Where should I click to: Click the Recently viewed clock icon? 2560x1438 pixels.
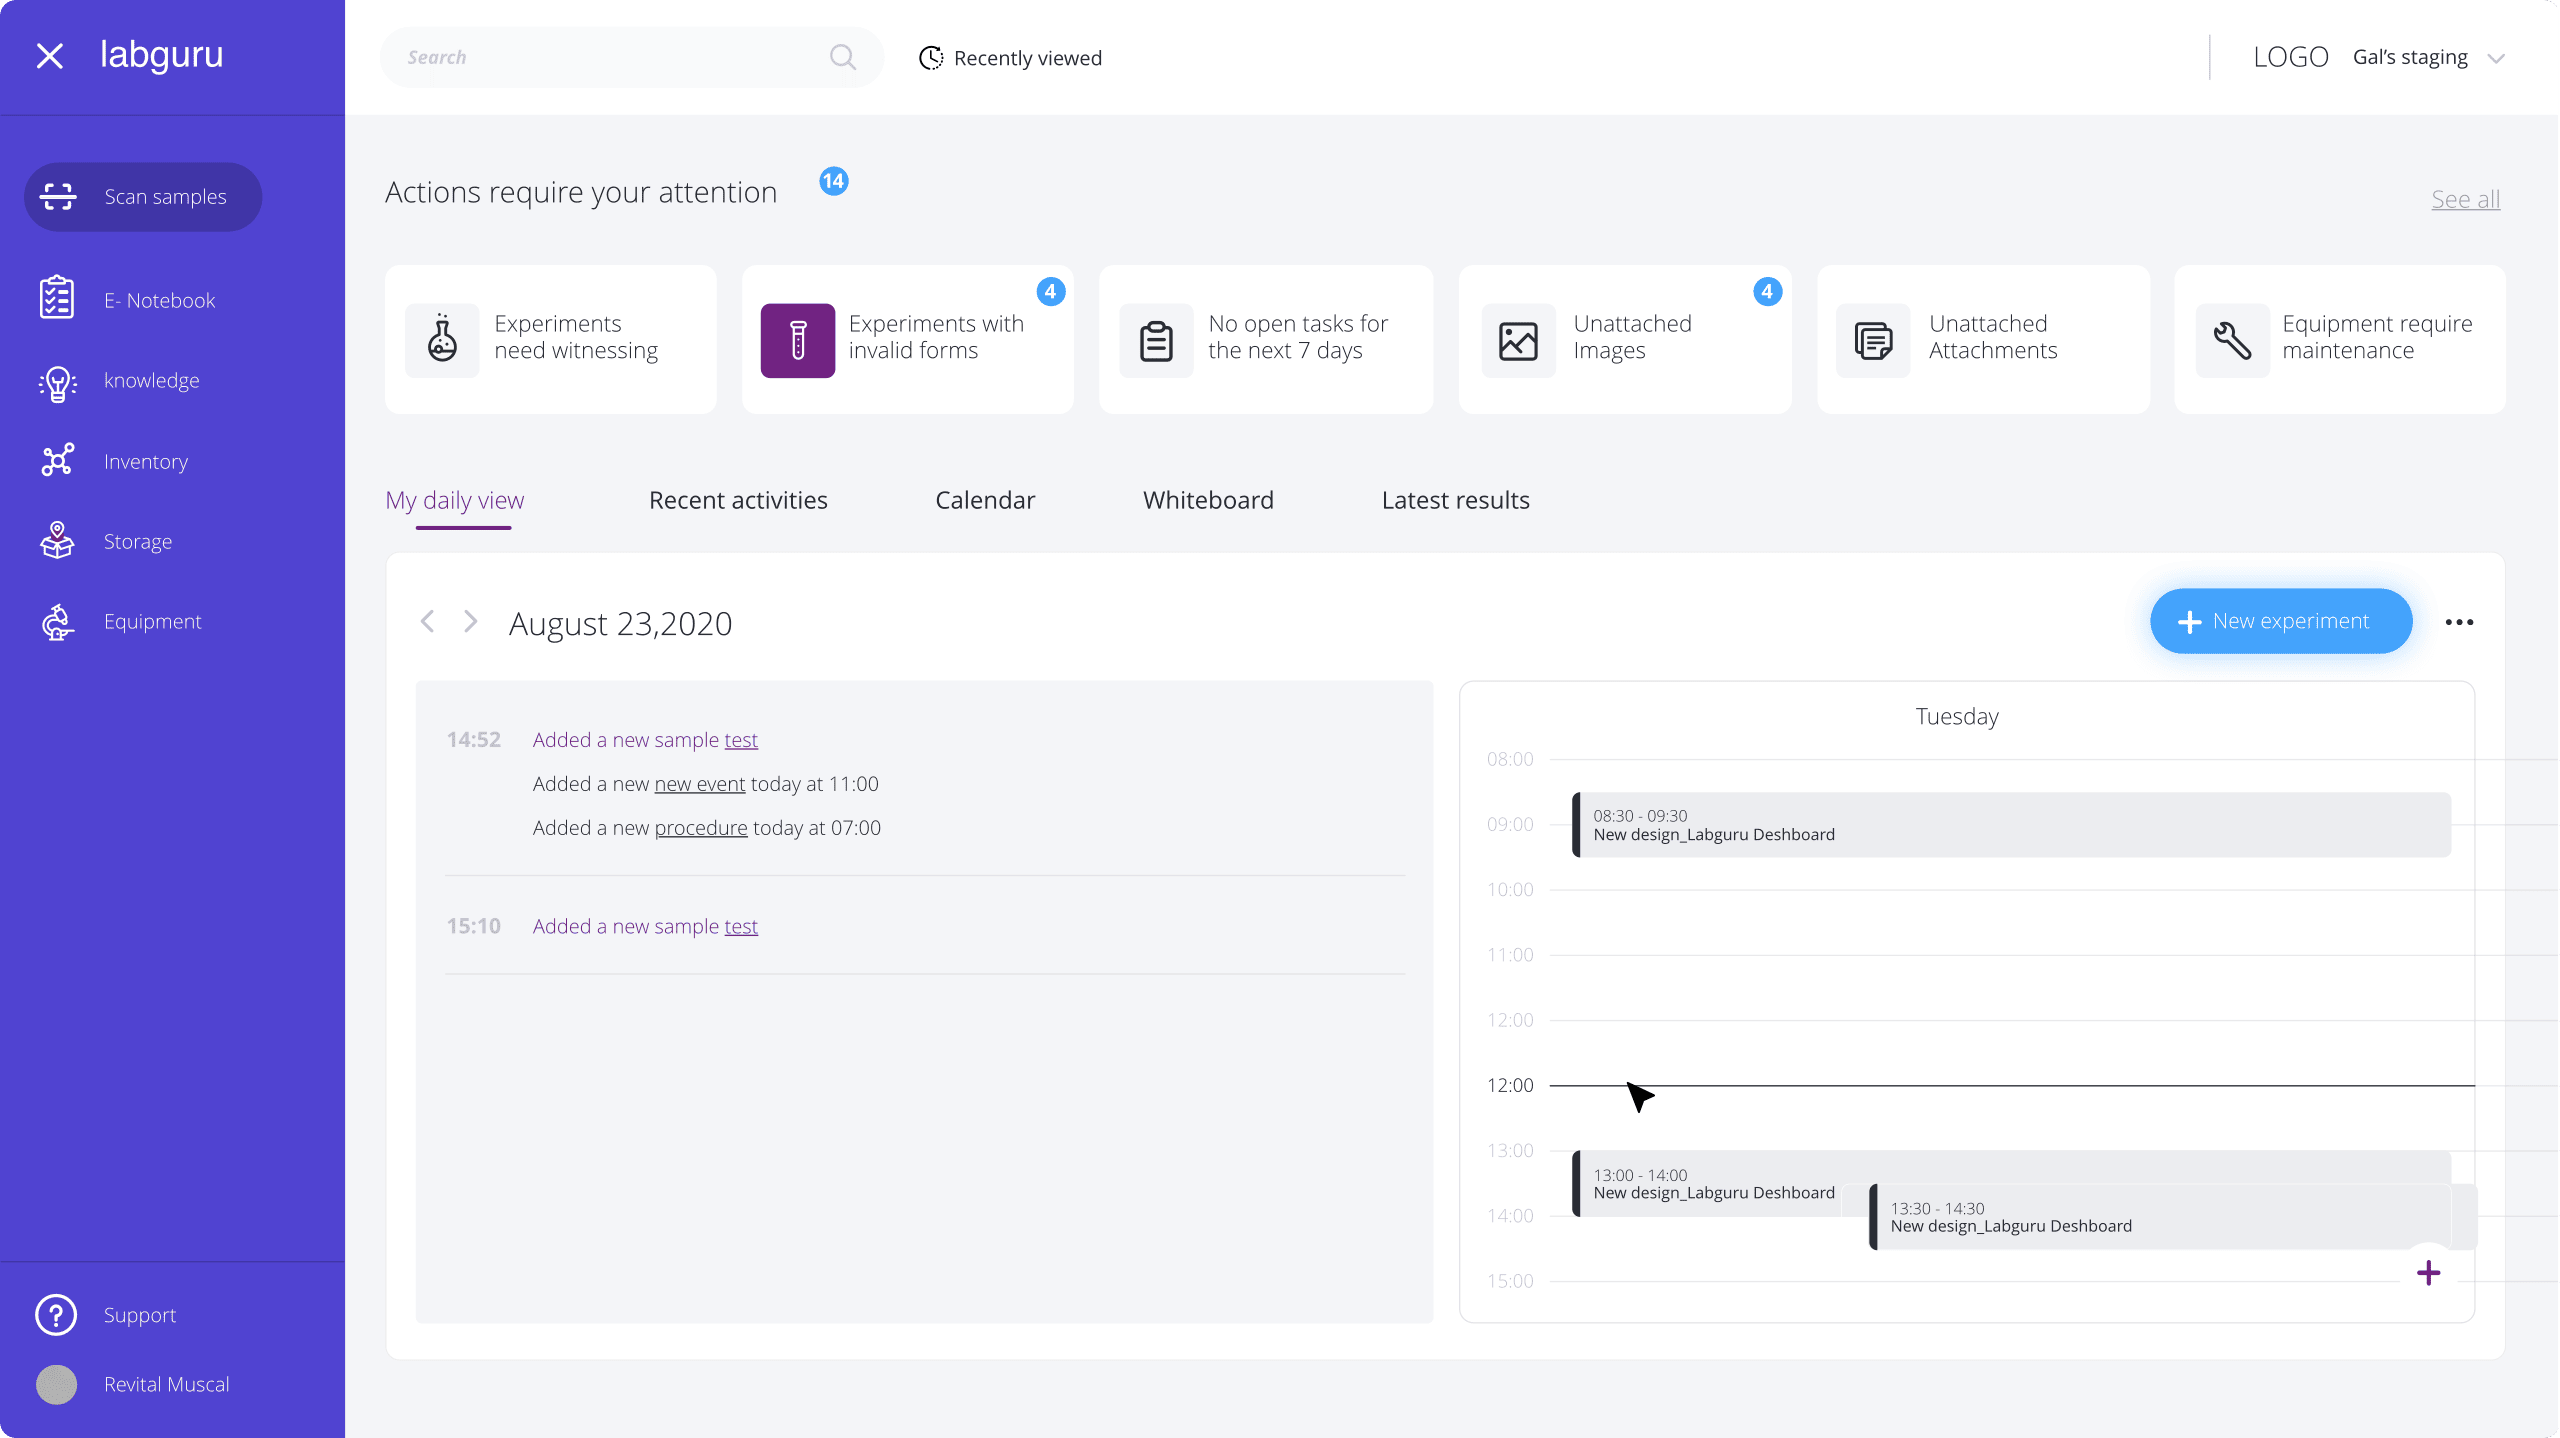[931, 57]
